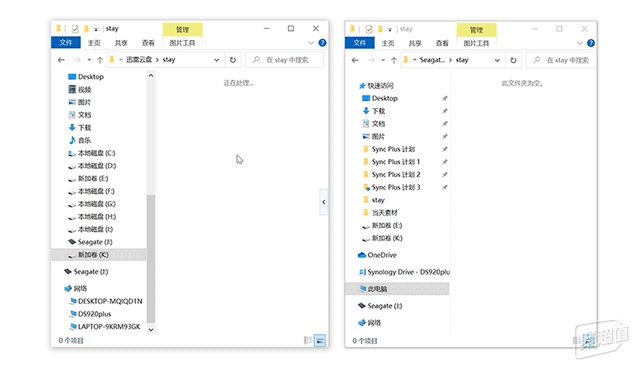This screenshot has height=370, width=640.
Task: Expand address bar history in right window
Action: point(497,60)
